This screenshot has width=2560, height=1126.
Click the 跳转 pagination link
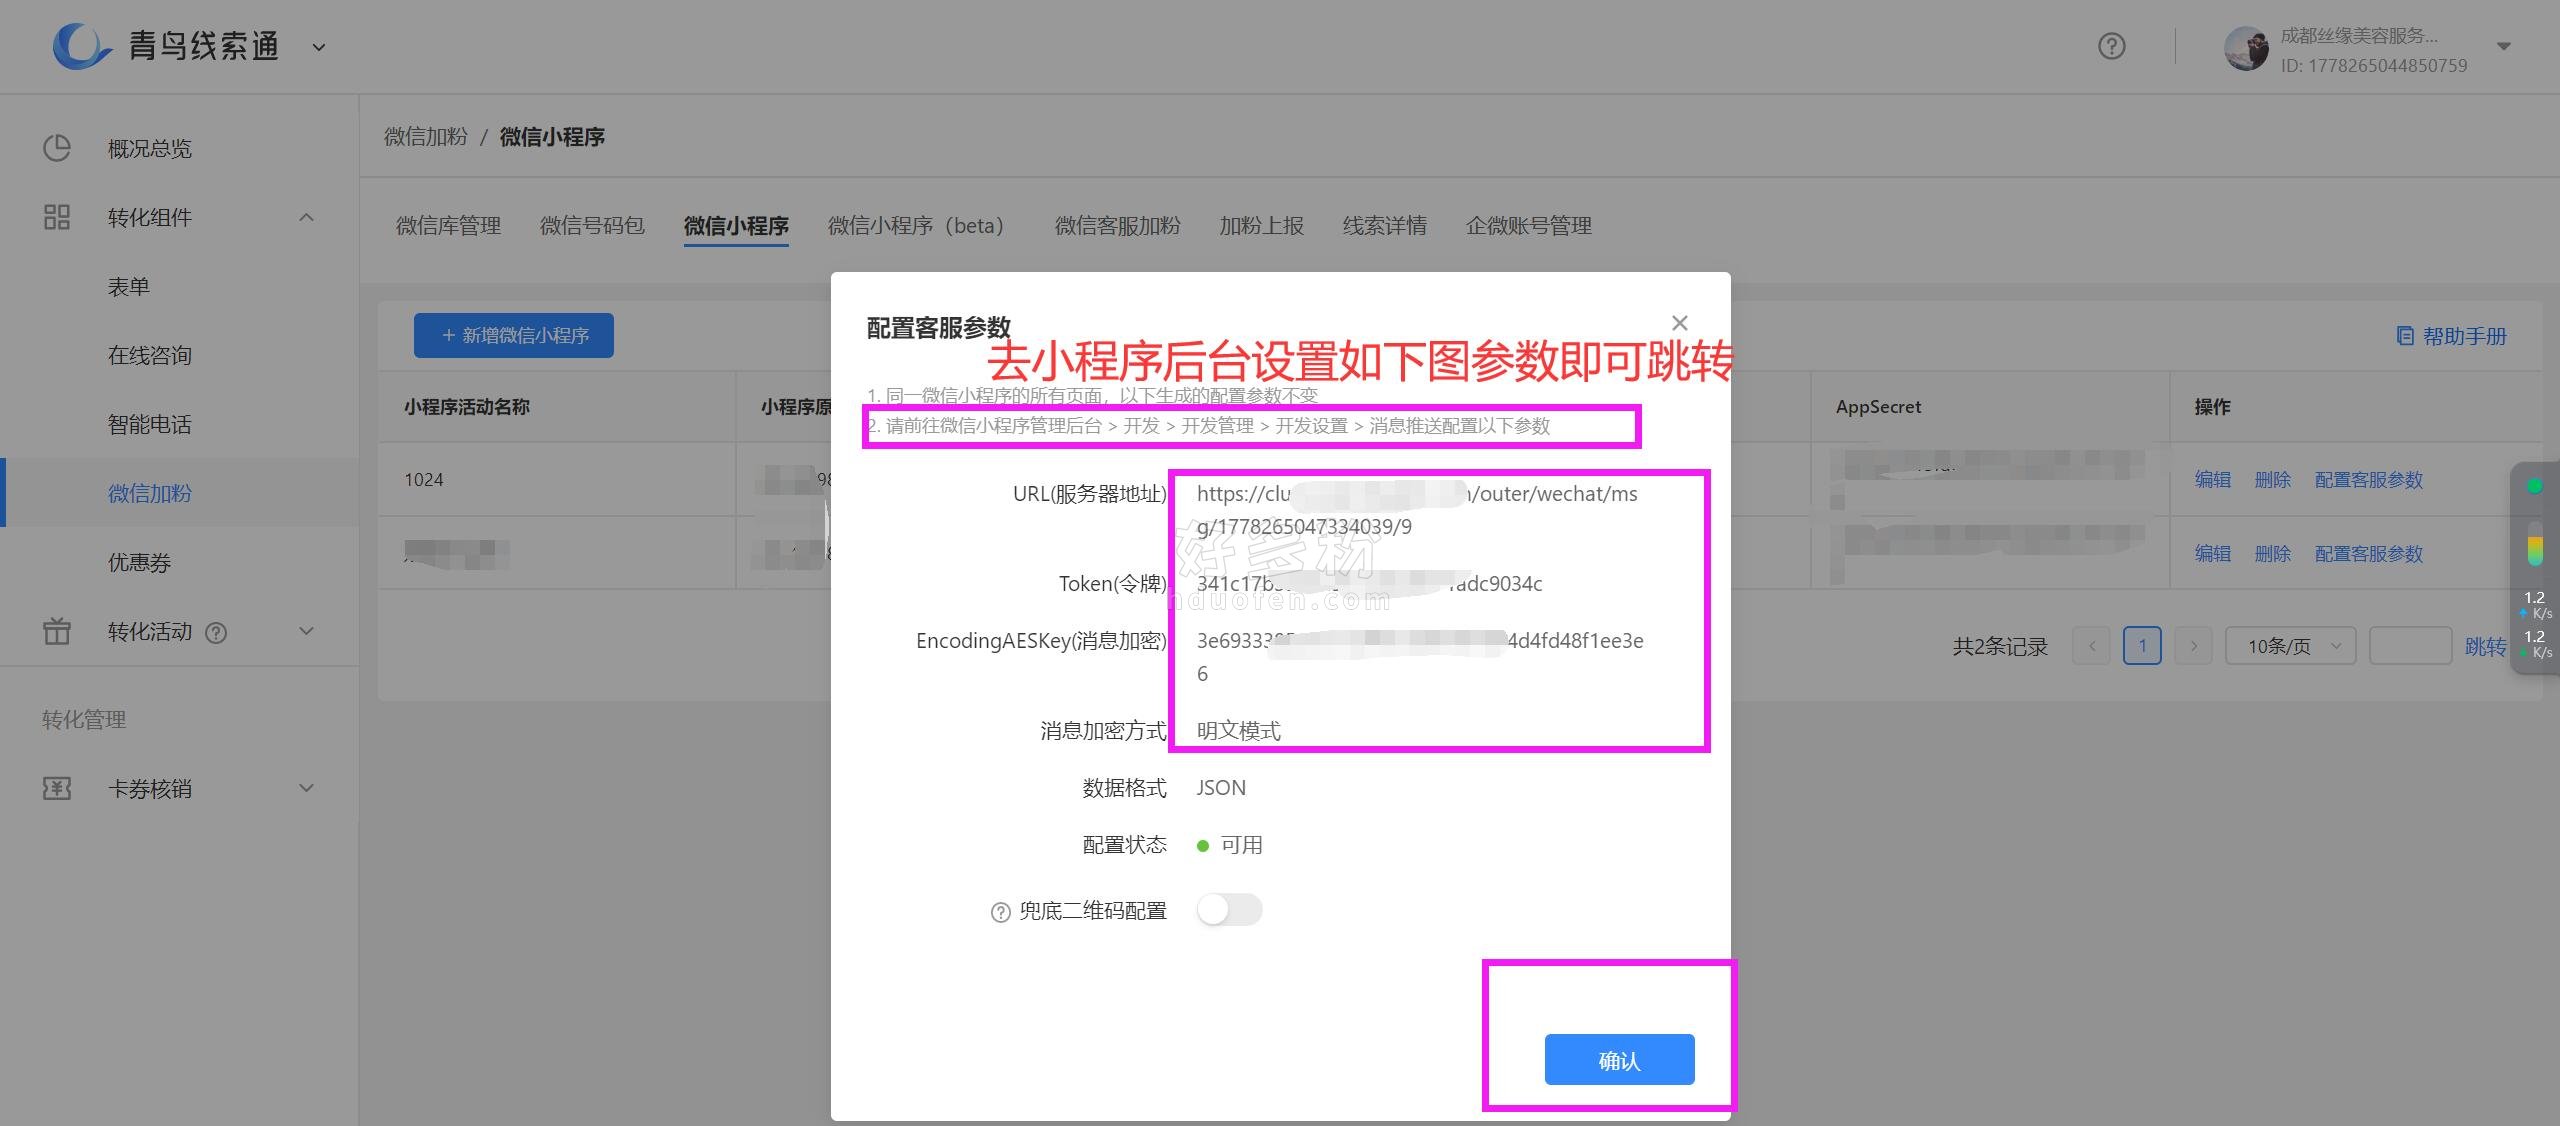click(2485, 647)
